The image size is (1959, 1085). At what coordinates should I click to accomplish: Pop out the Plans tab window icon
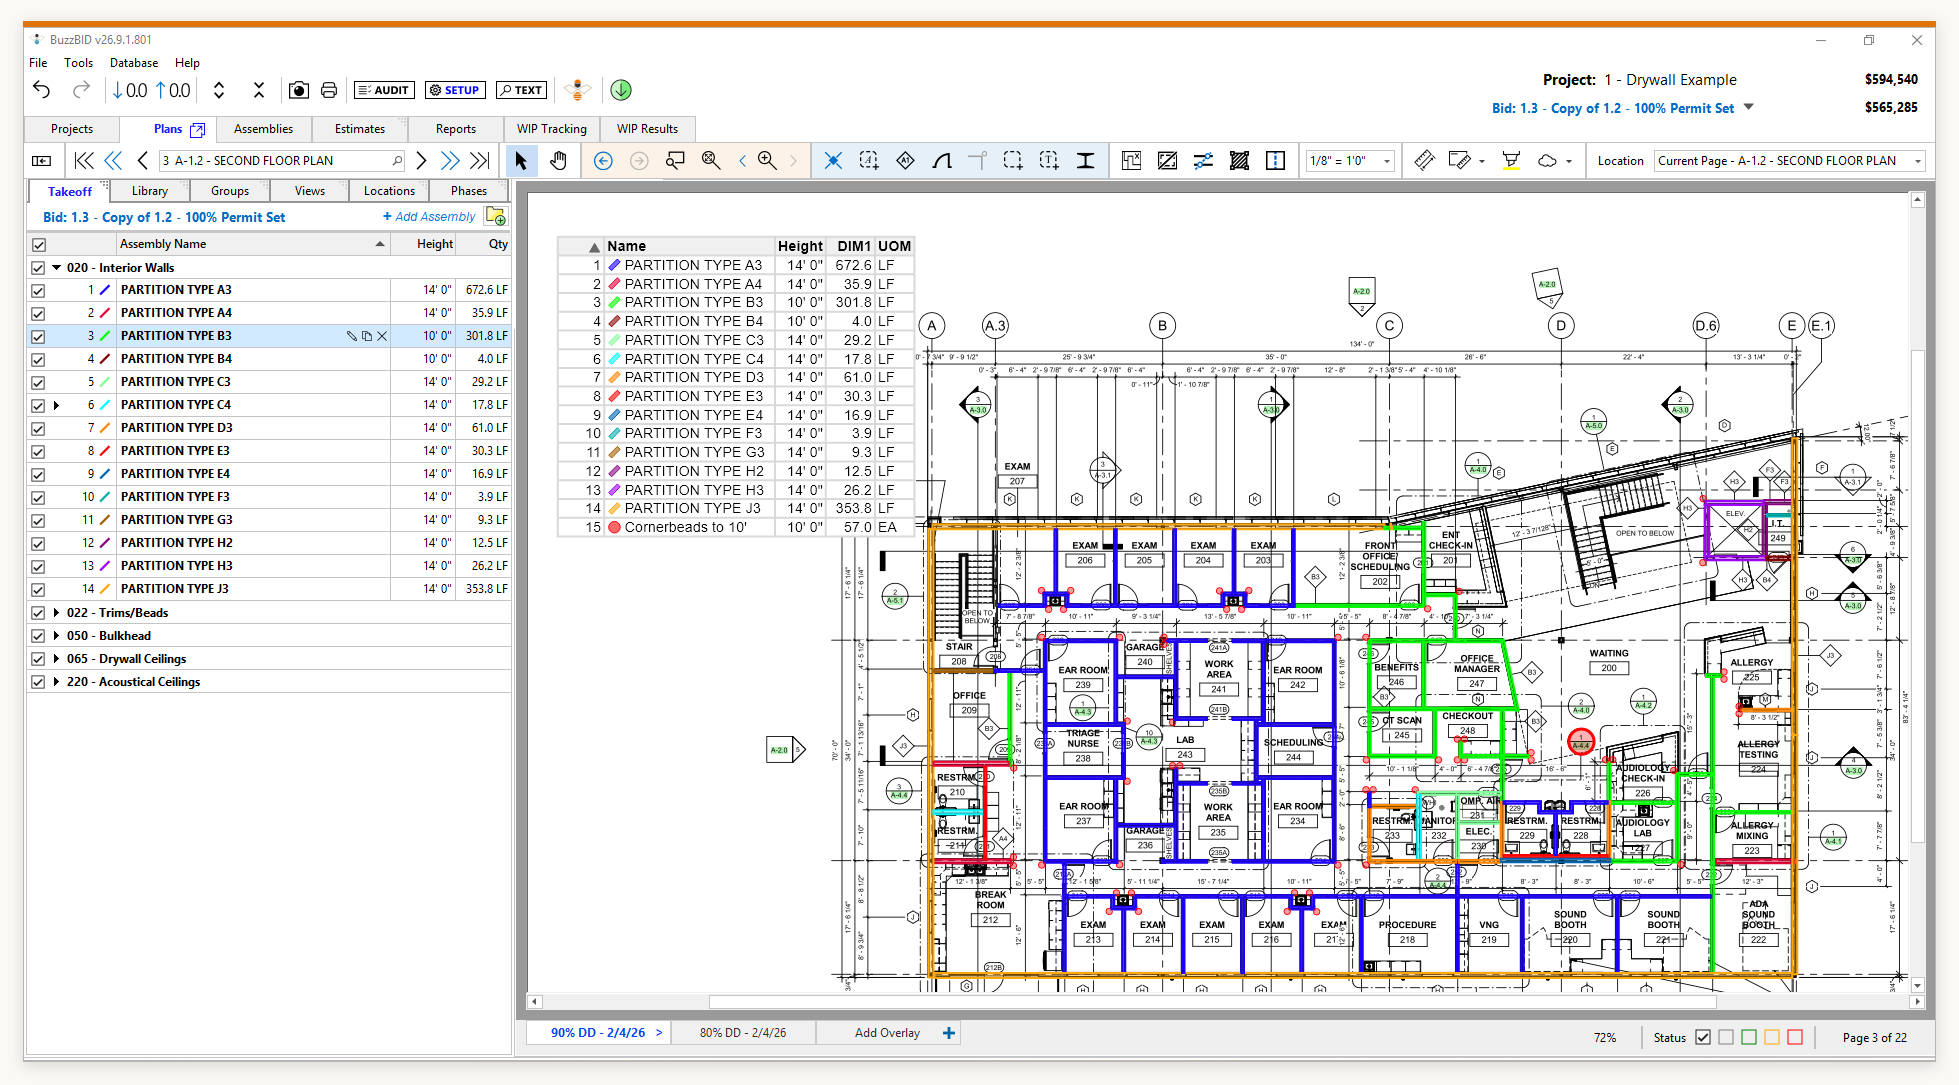[198, 130]
